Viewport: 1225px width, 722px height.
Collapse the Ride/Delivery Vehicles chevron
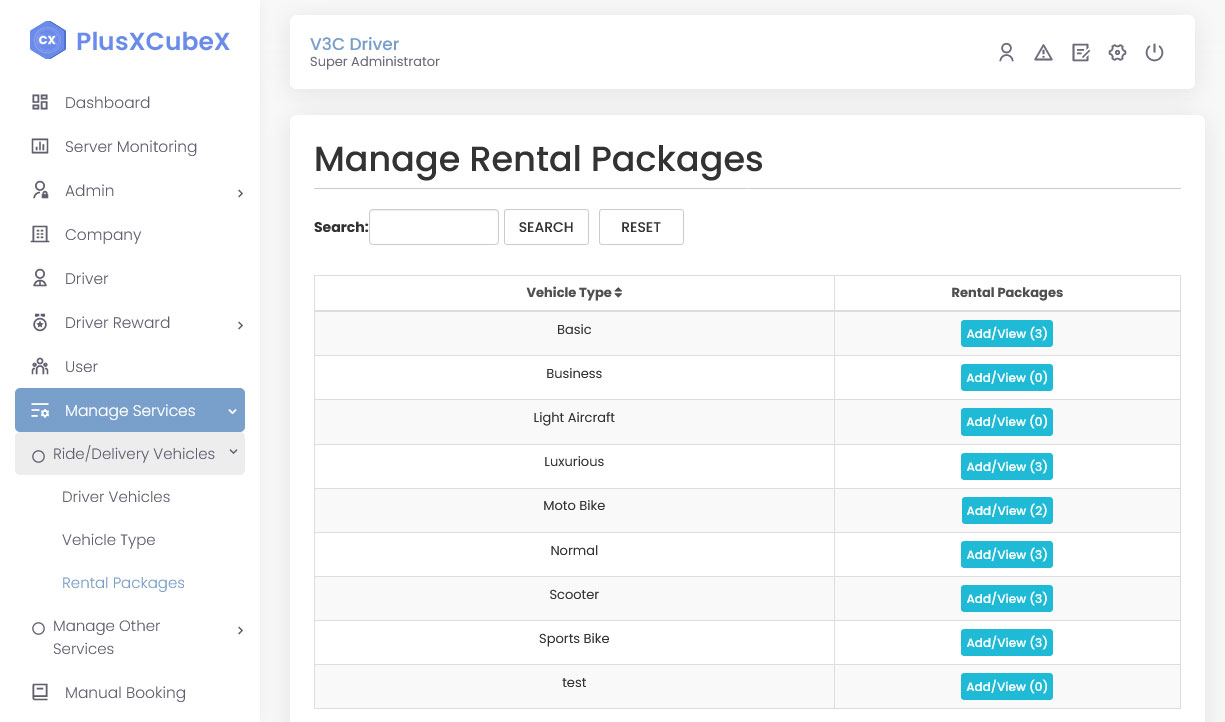tap(234, 452)
